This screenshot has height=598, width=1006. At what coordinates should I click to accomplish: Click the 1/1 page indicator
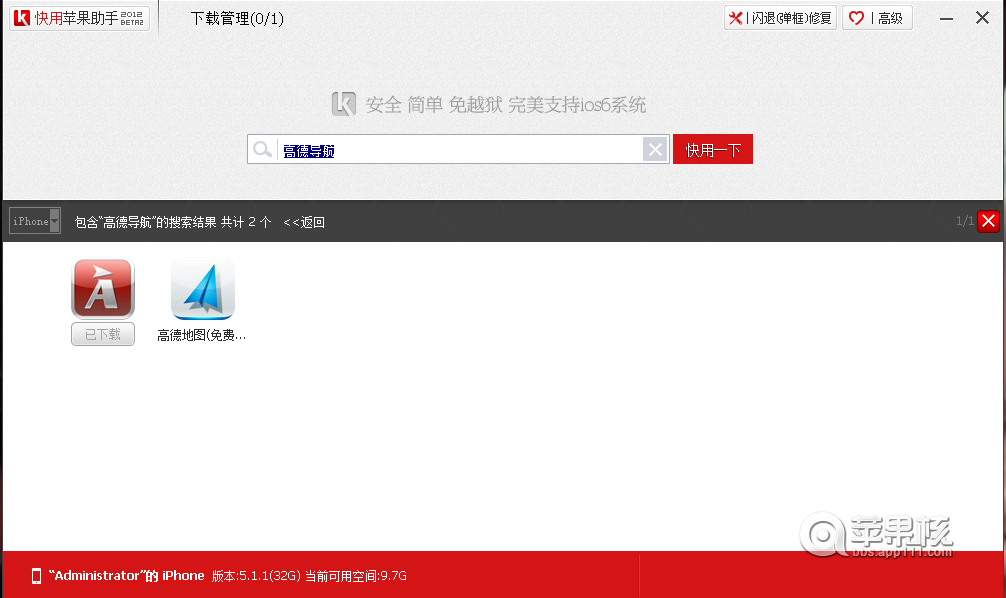(x=963, y=221)
